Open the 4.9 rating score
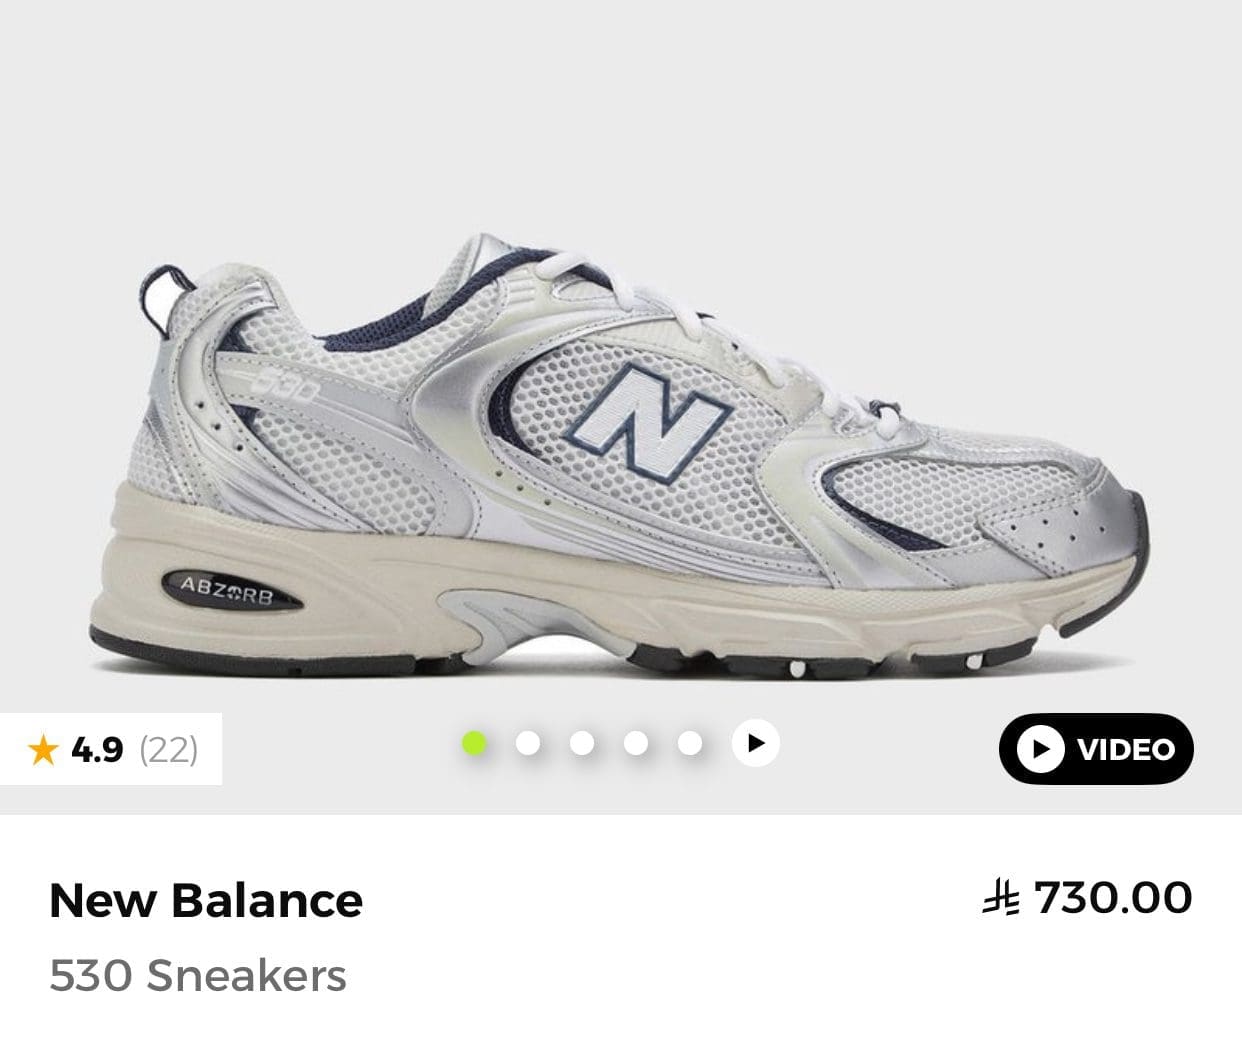 point(97,749)
